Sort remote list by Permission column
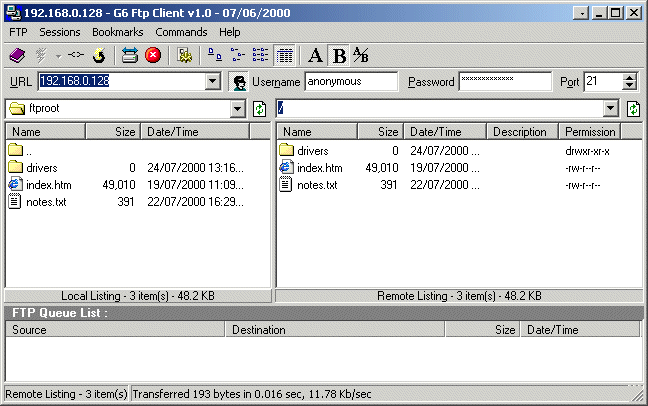Image resolution: width=648 pixels, height=406 pixels. (x=590, y=131)
